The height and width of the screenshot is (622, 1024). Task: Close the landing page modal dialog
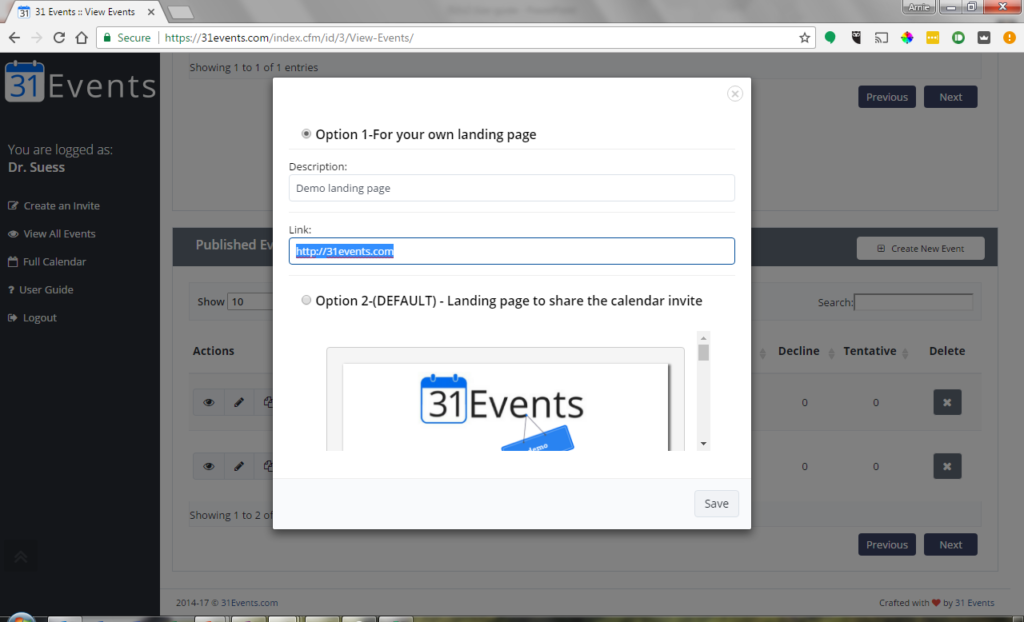pos(735,93)
